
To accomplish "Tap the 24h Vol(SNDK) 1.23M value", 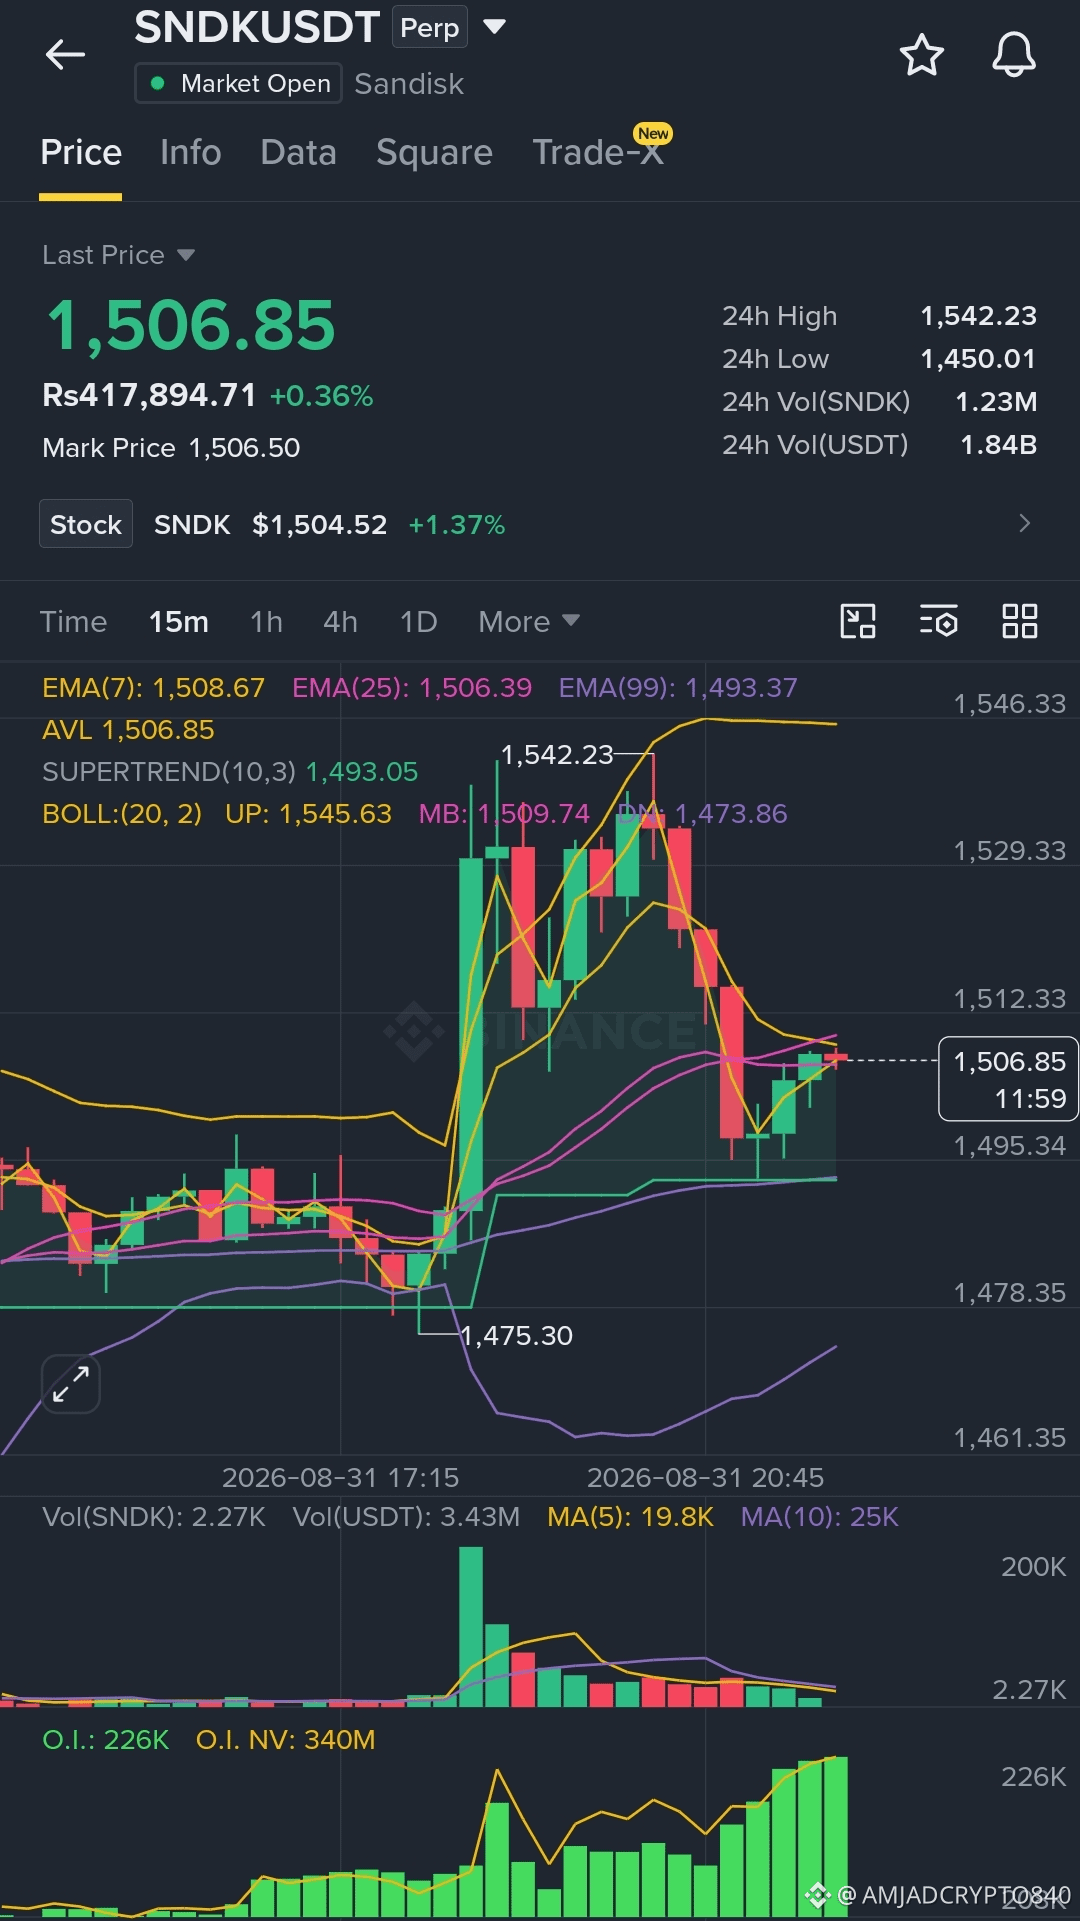I will [x=996, y=402].
